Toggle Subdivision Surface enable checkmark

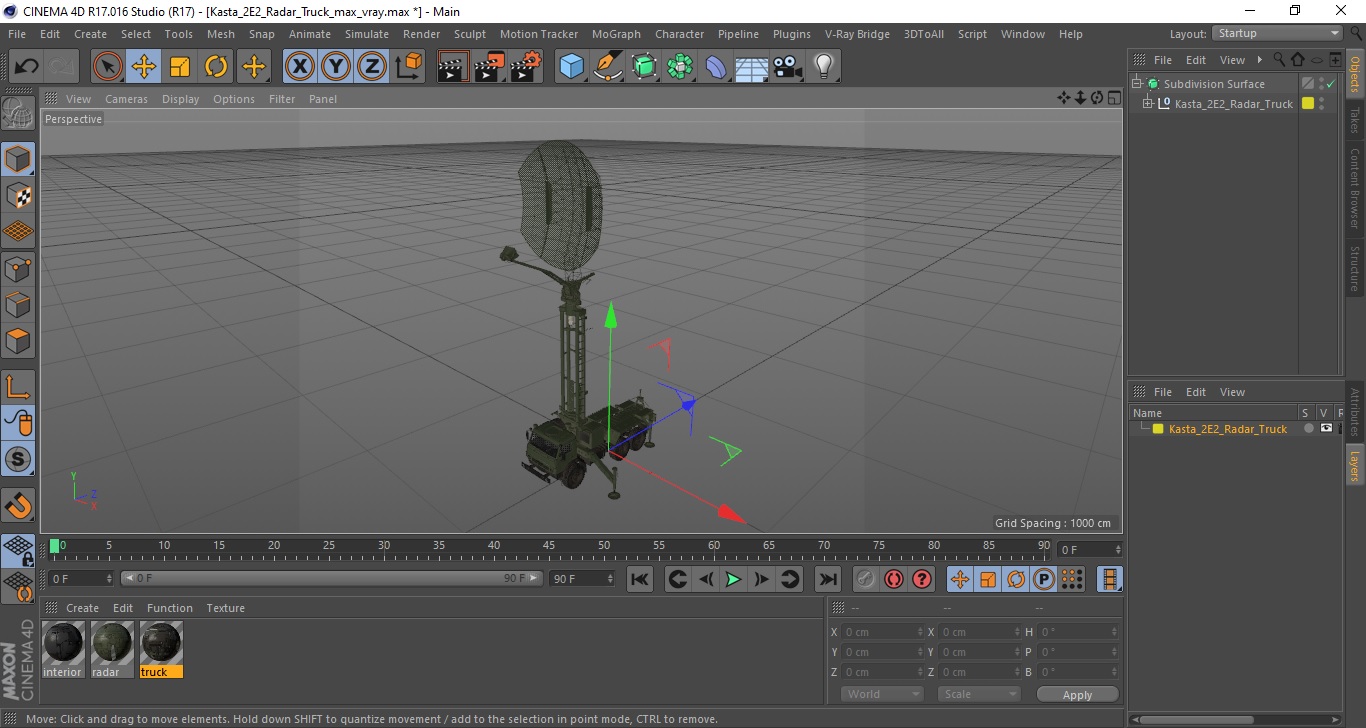click(1331, 84)
